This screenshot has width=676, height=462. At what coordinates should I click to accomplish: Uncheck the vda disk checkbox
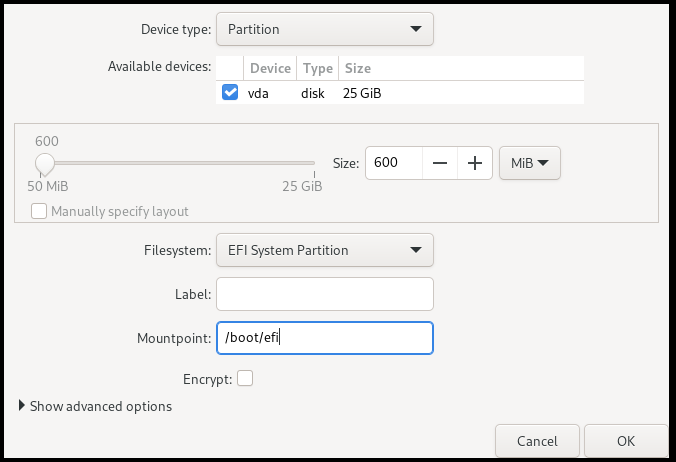(230, 93)
